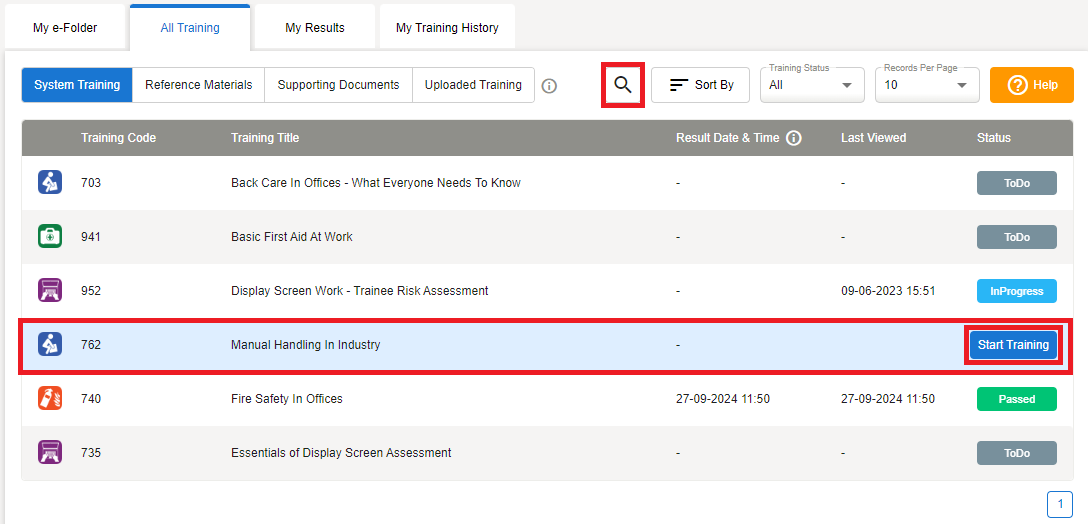Open the Sort By options
This screenshot has width=1088, height=524.
point(700,85)
